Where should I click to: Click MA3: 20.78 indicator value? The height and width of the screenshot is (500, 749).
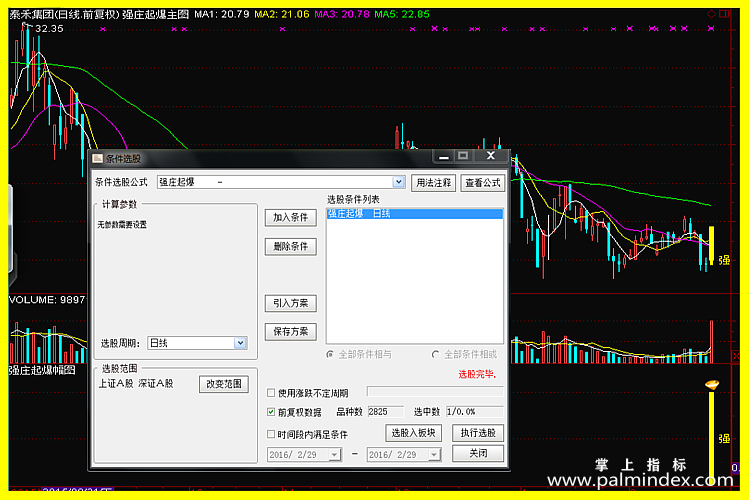pyautogui.click(x=342, y=14)
